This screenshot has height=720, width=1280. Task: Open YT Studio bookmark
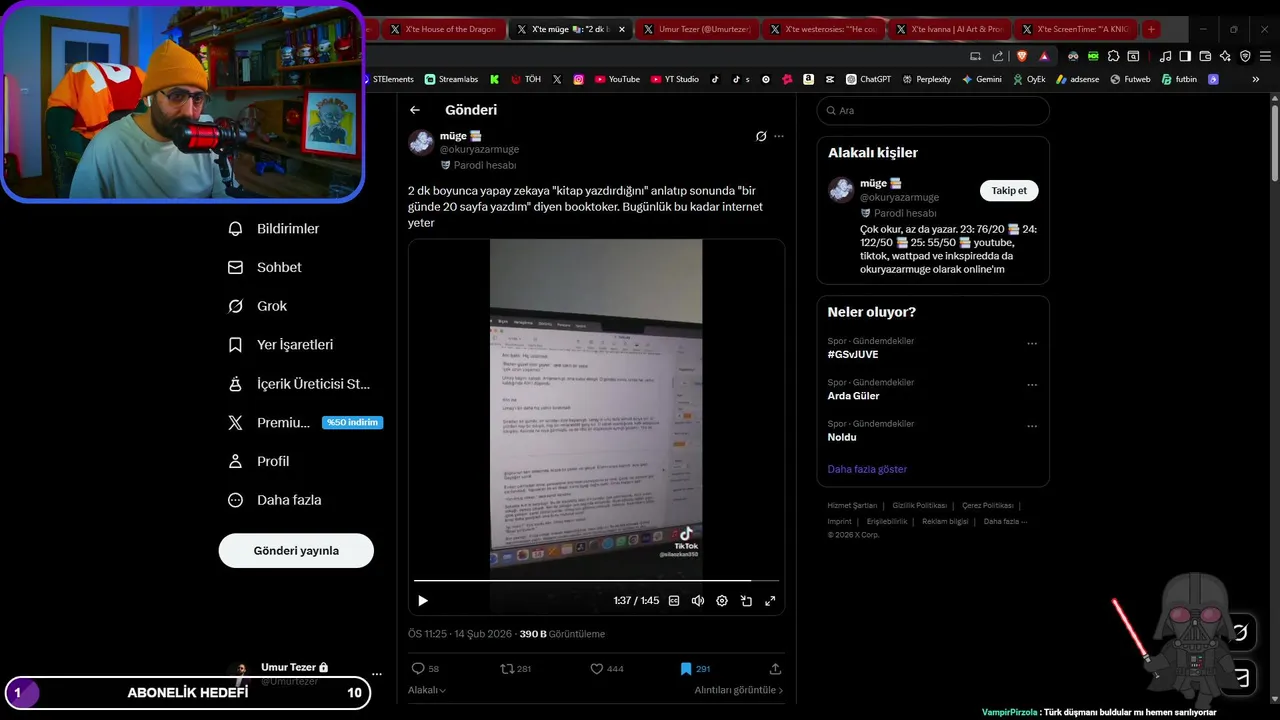click(x=675, y=79)
